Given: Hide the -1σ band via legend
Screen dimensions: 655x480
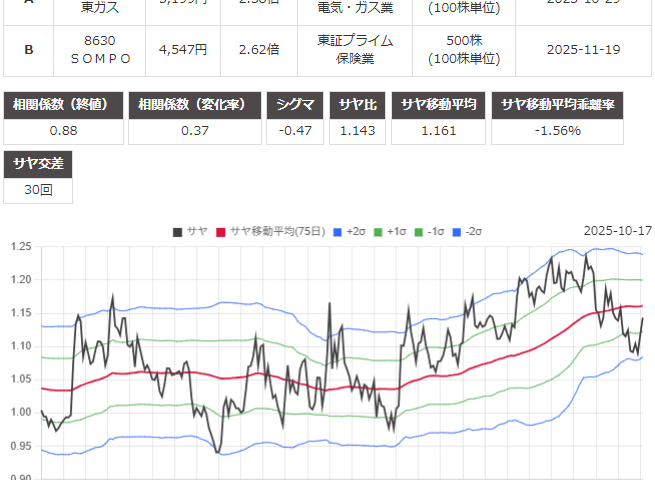Looking at the screenshot, I should point(434,231).
